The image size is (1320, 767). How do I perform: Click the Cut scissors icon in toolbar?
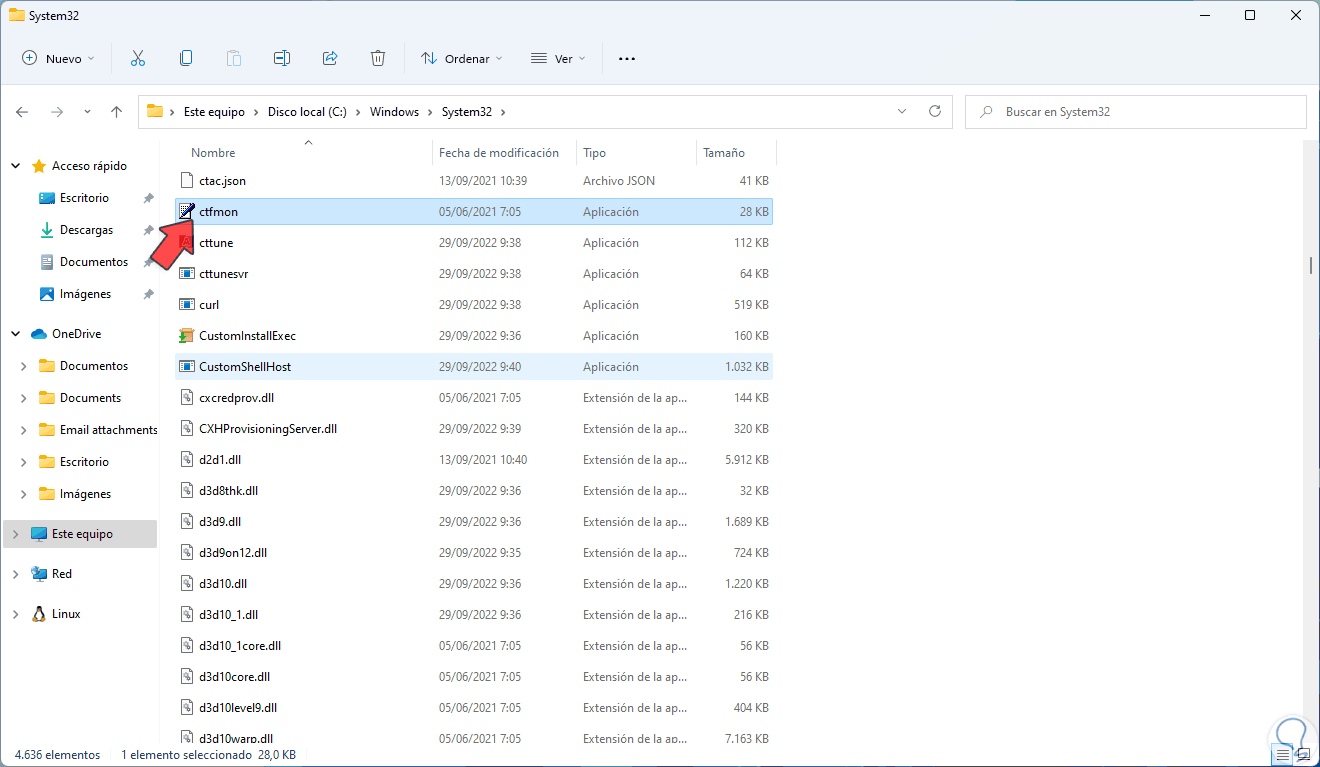pyautogui.click(x=138, y=59)
